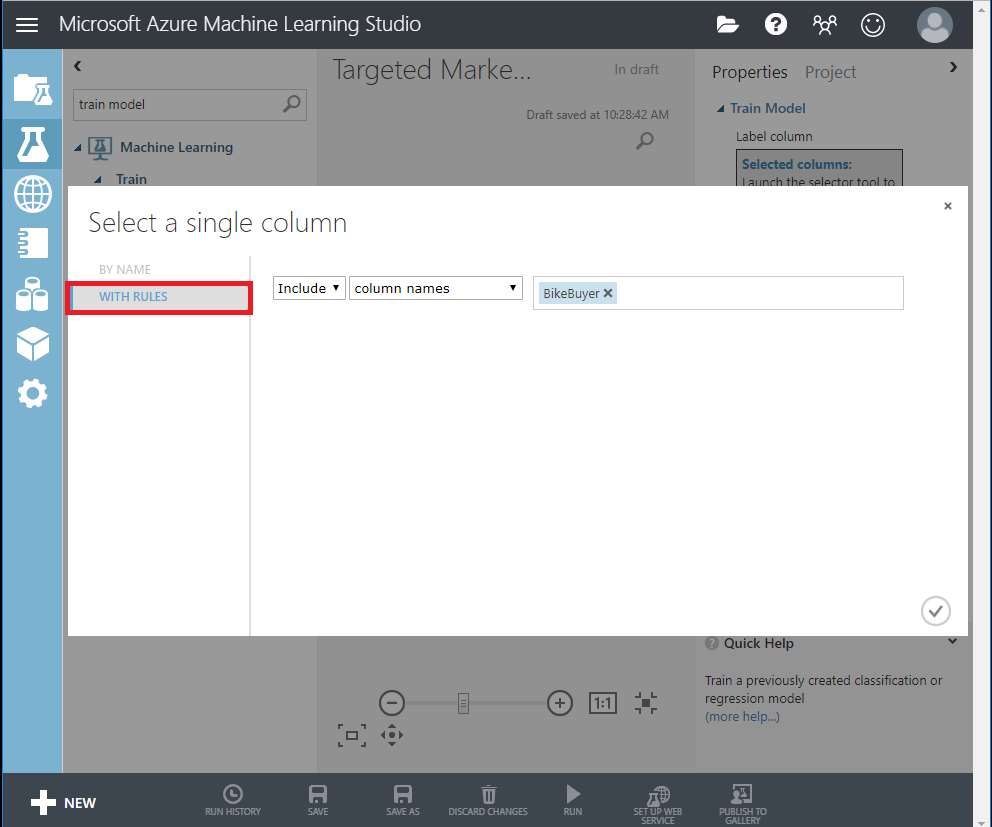
Task: Open the Settings gear in sidebar
Action: (32, 394)
